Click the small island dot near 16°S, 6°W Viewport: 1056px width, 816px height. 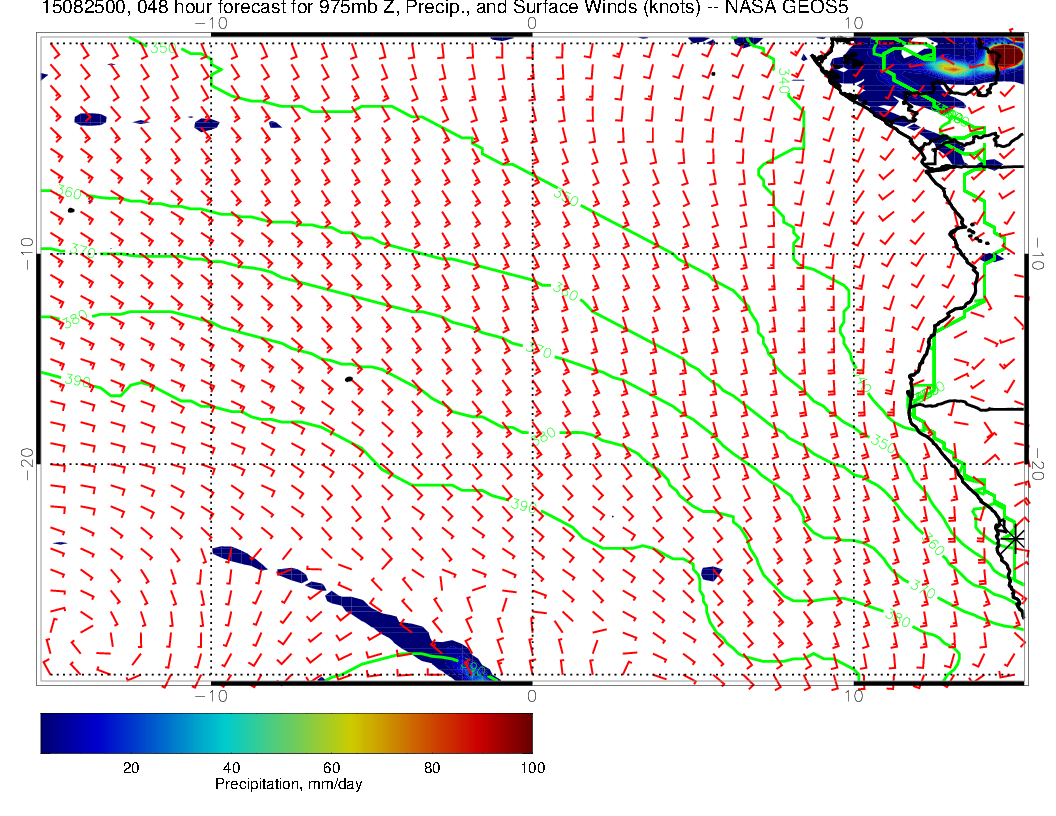point(348,379)
